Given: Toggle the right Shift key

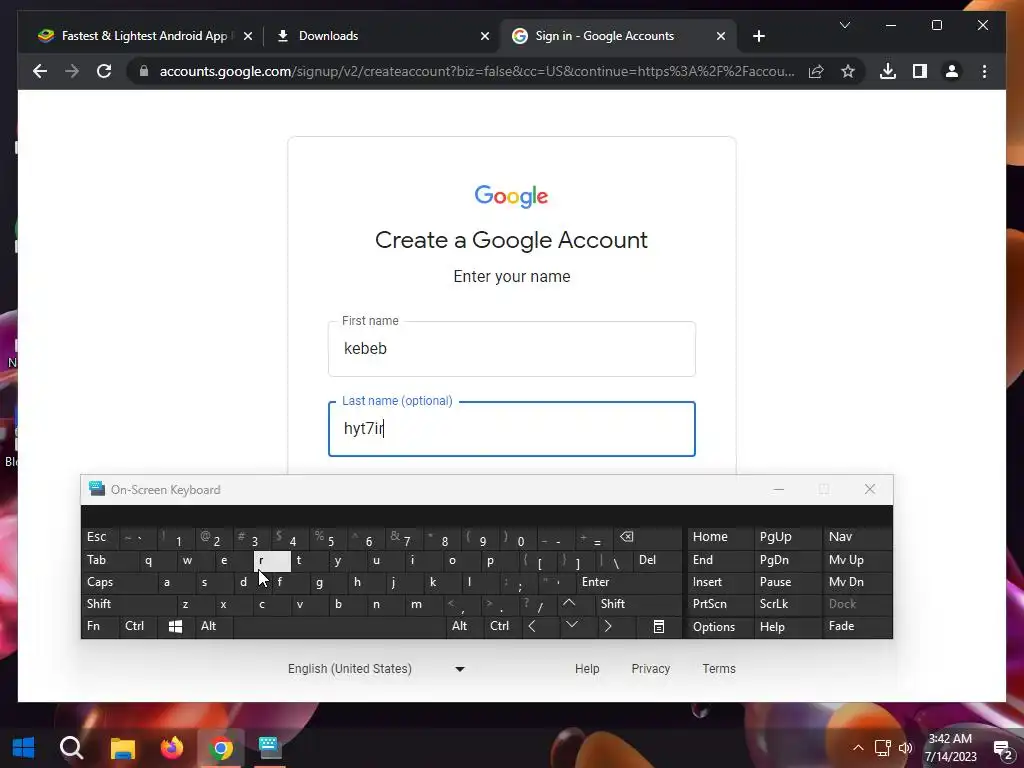Looking at the screenshot, I should tap(638, 604).
